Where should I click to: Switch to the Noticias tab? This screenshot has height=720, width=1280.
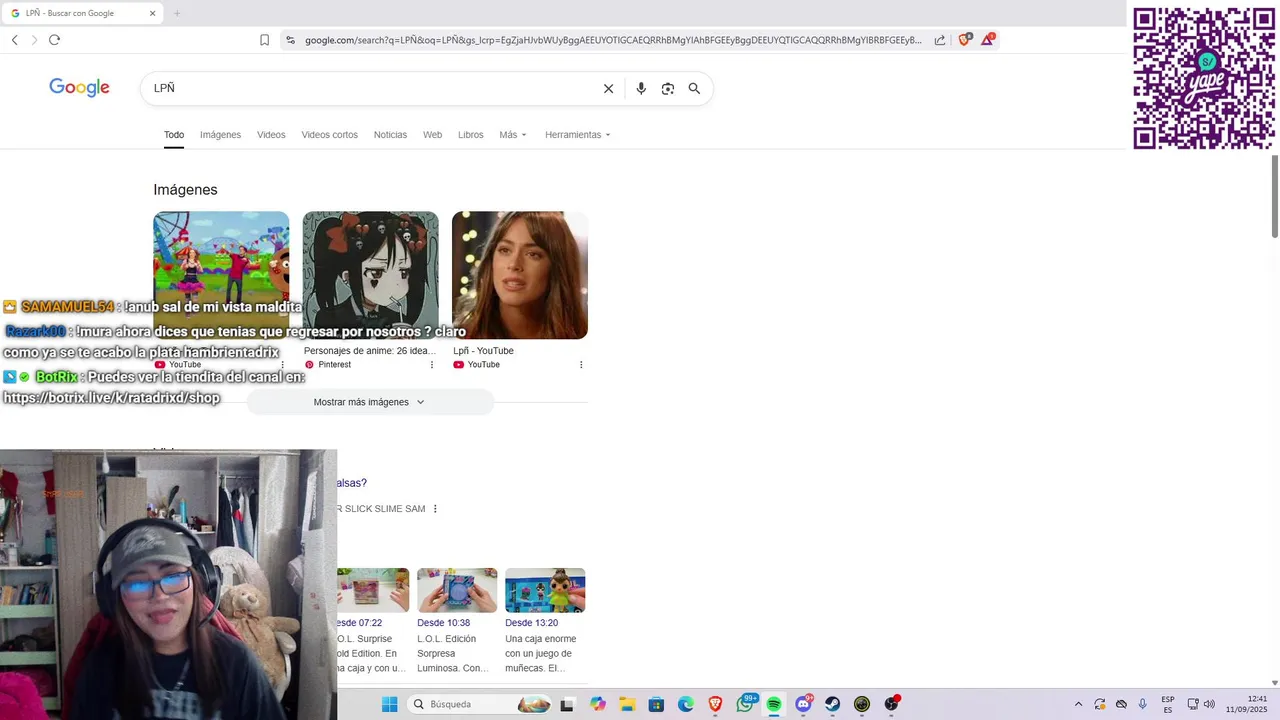(390, 135)
